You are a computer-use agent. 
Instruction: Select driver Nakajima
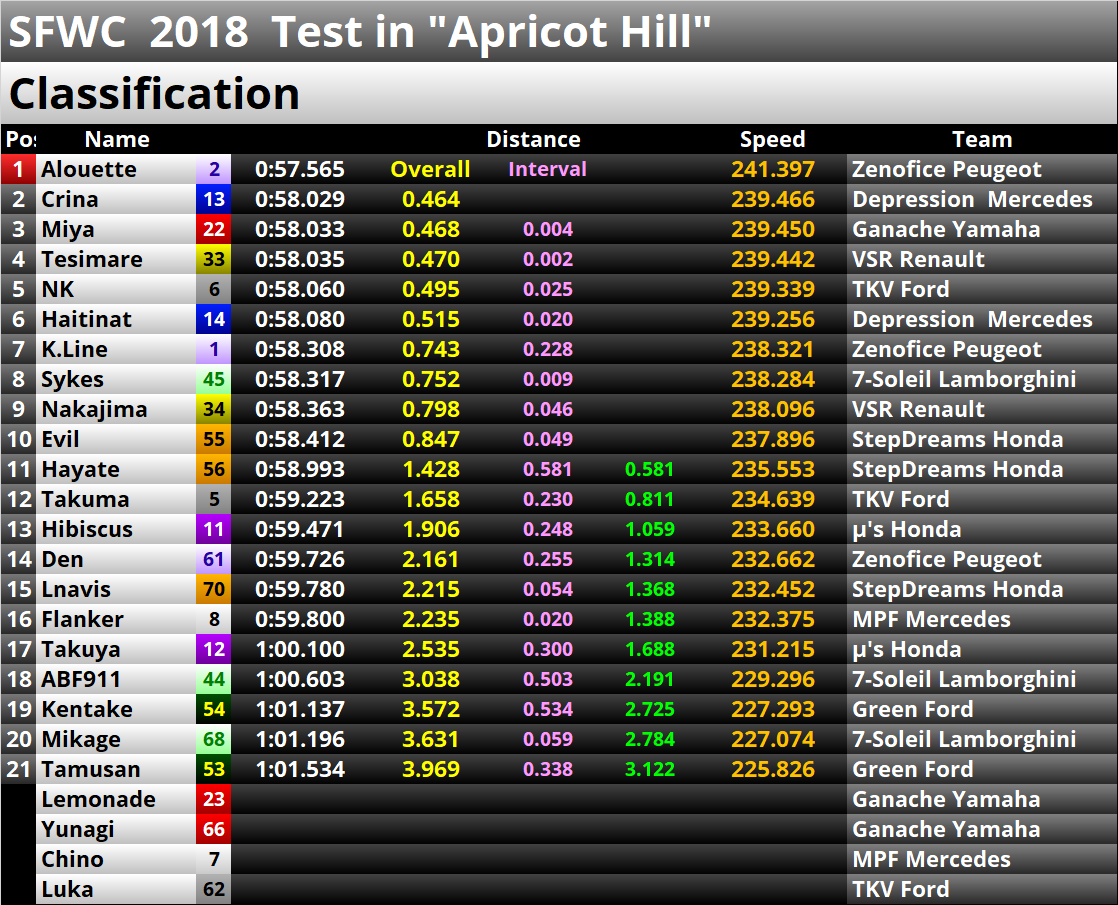pyautogui.click(x=94, y=409)
